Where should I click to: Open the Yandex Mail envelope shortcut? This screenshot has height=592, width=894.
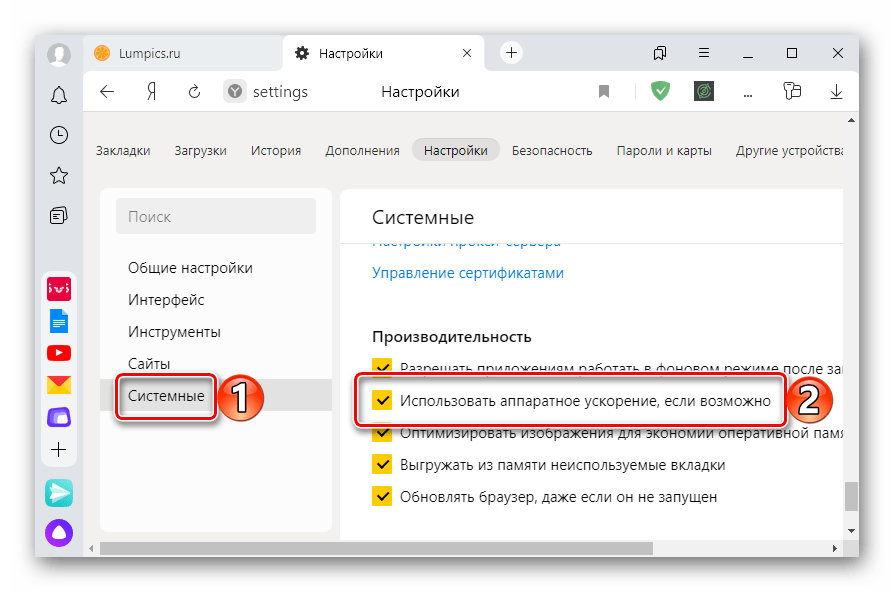tap(59, 385)
